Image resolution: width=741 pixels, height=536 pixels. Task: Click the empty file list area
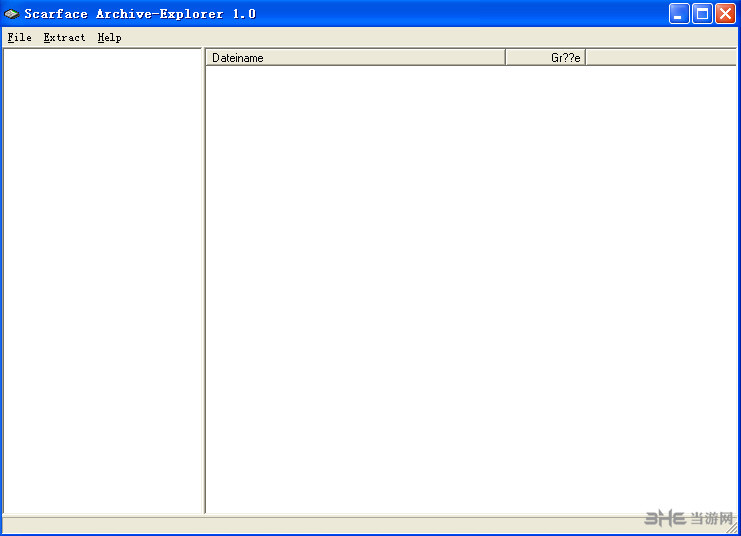[x=470, y=290]
